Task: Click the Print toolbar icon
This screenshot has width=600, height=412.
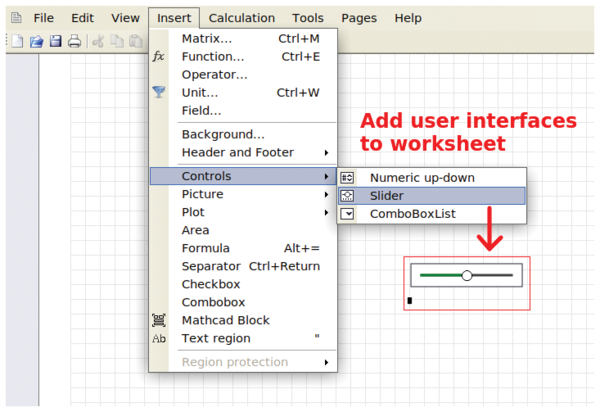Action: tap(73, 40)
